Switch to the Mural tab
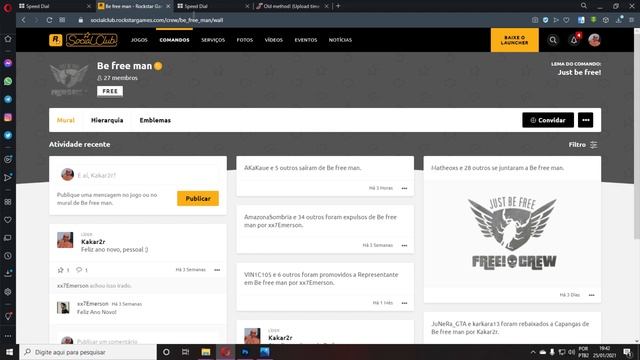This screenshot has height=360, width=640. (x=66, y=120)
